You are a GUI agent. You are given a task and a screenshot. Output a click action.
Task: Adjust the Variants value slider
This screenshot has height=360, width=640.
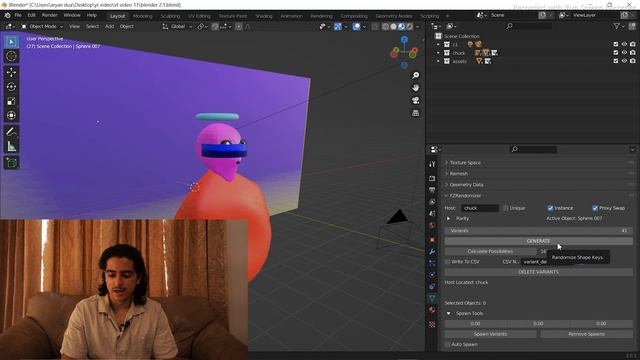pos(538,231)
